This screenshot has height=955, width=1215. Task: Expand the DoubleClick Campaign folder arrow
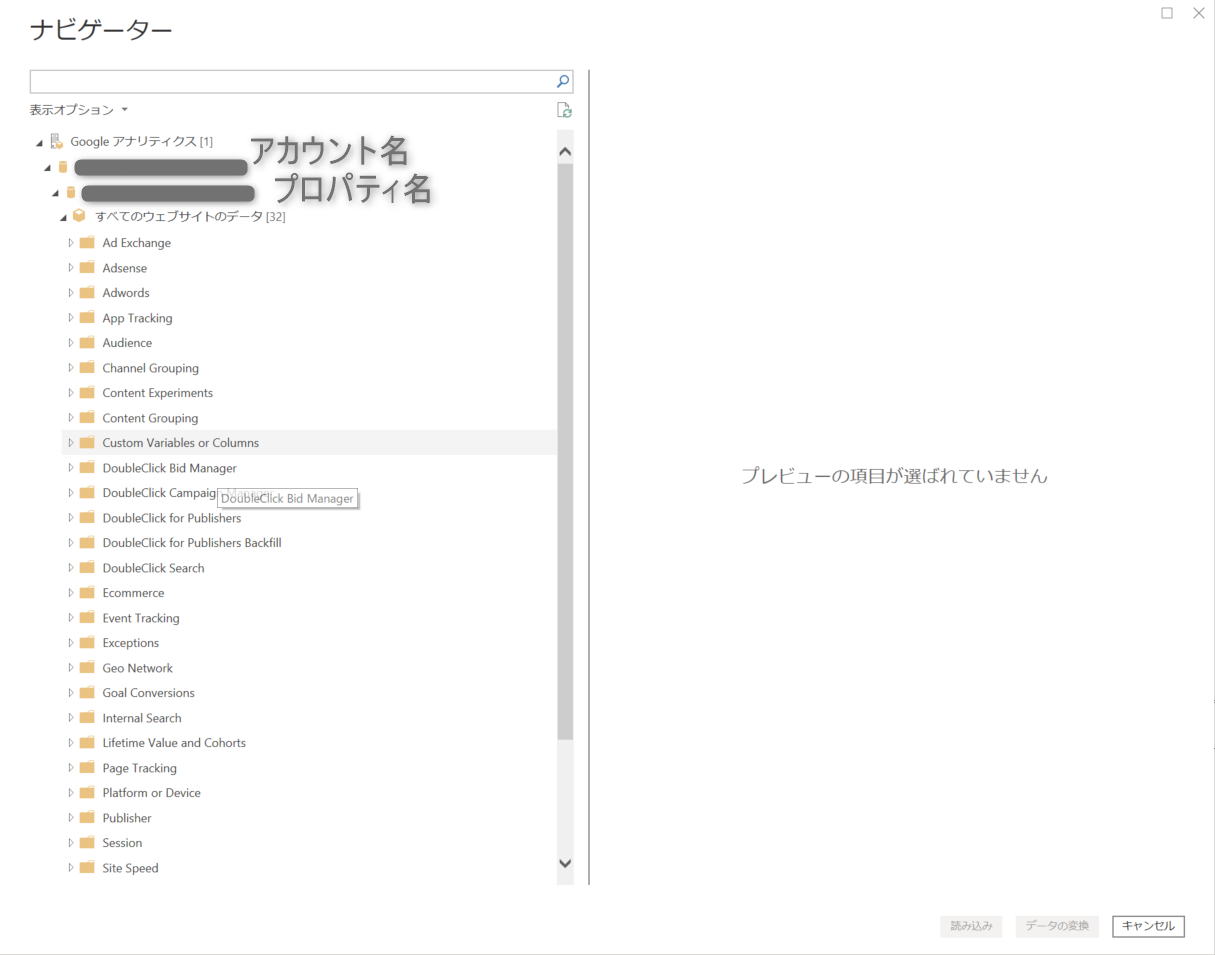(71, 493)
